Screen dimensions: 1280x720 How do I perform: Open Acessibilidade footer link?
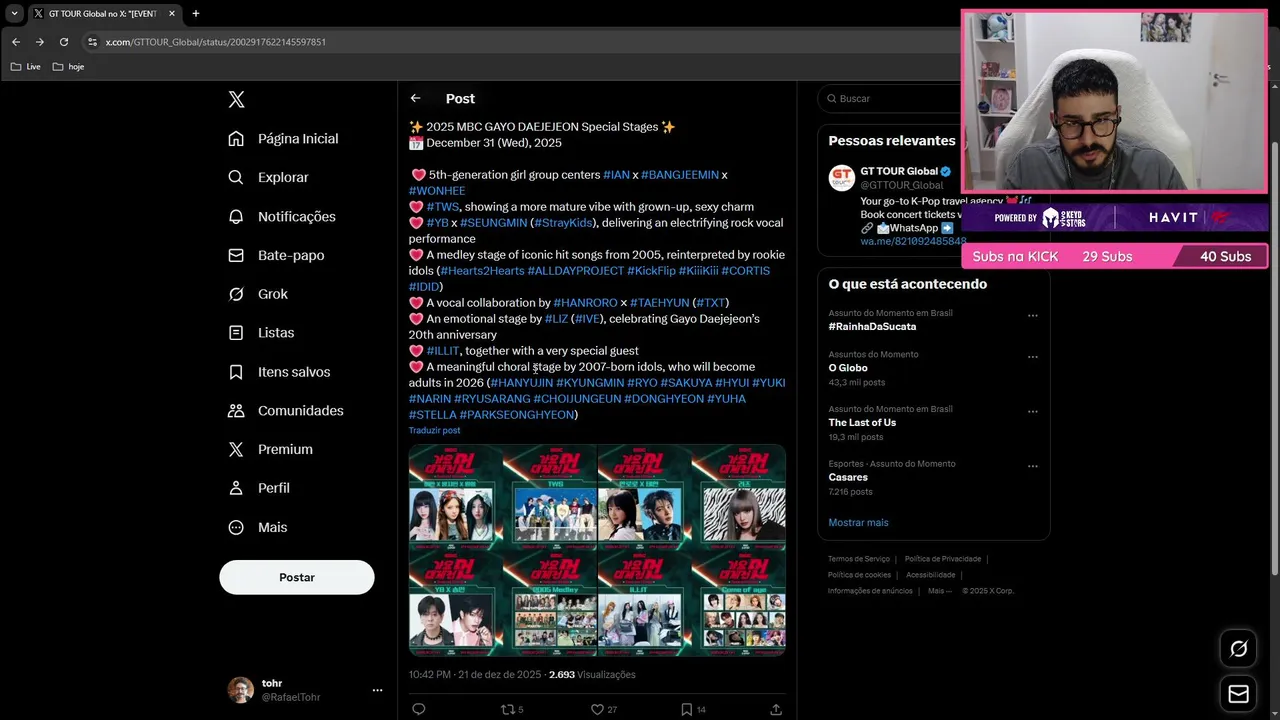click(x=931, y=575)
